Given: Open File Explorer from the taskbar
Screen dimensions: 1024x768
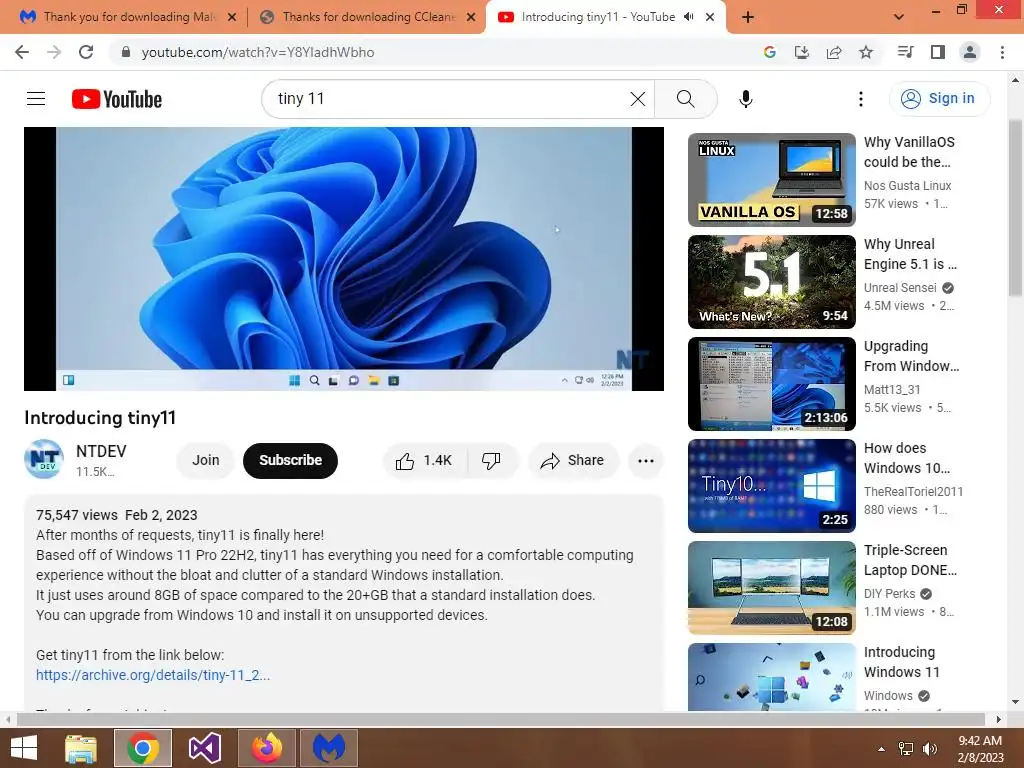Looking at the screenshot, I should pyautogui.click(x=81, y=748).
